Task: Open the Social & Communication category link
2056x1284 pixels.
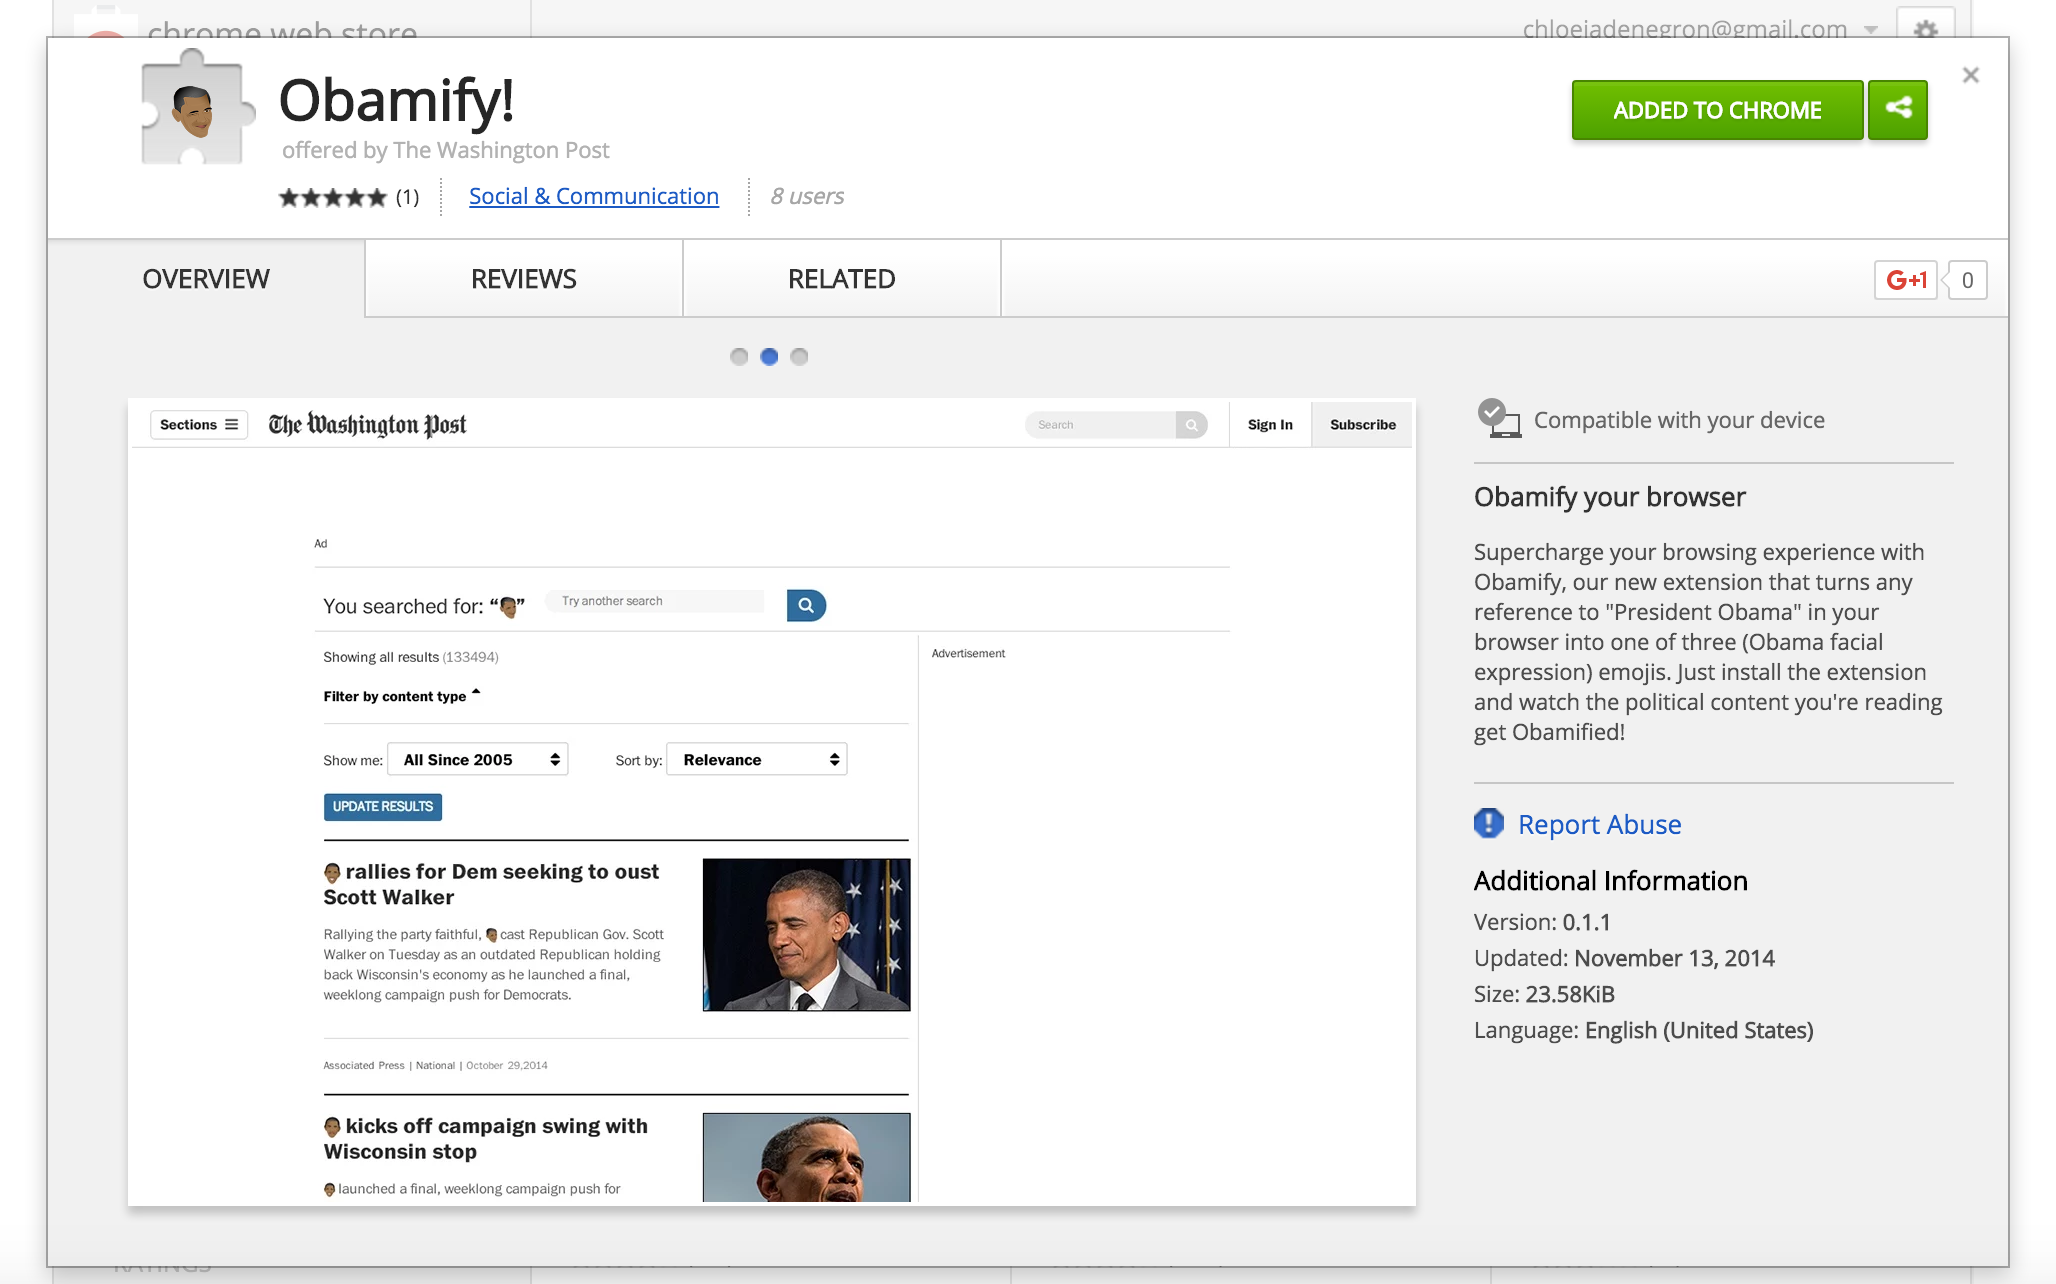Action: pos(594,196)
